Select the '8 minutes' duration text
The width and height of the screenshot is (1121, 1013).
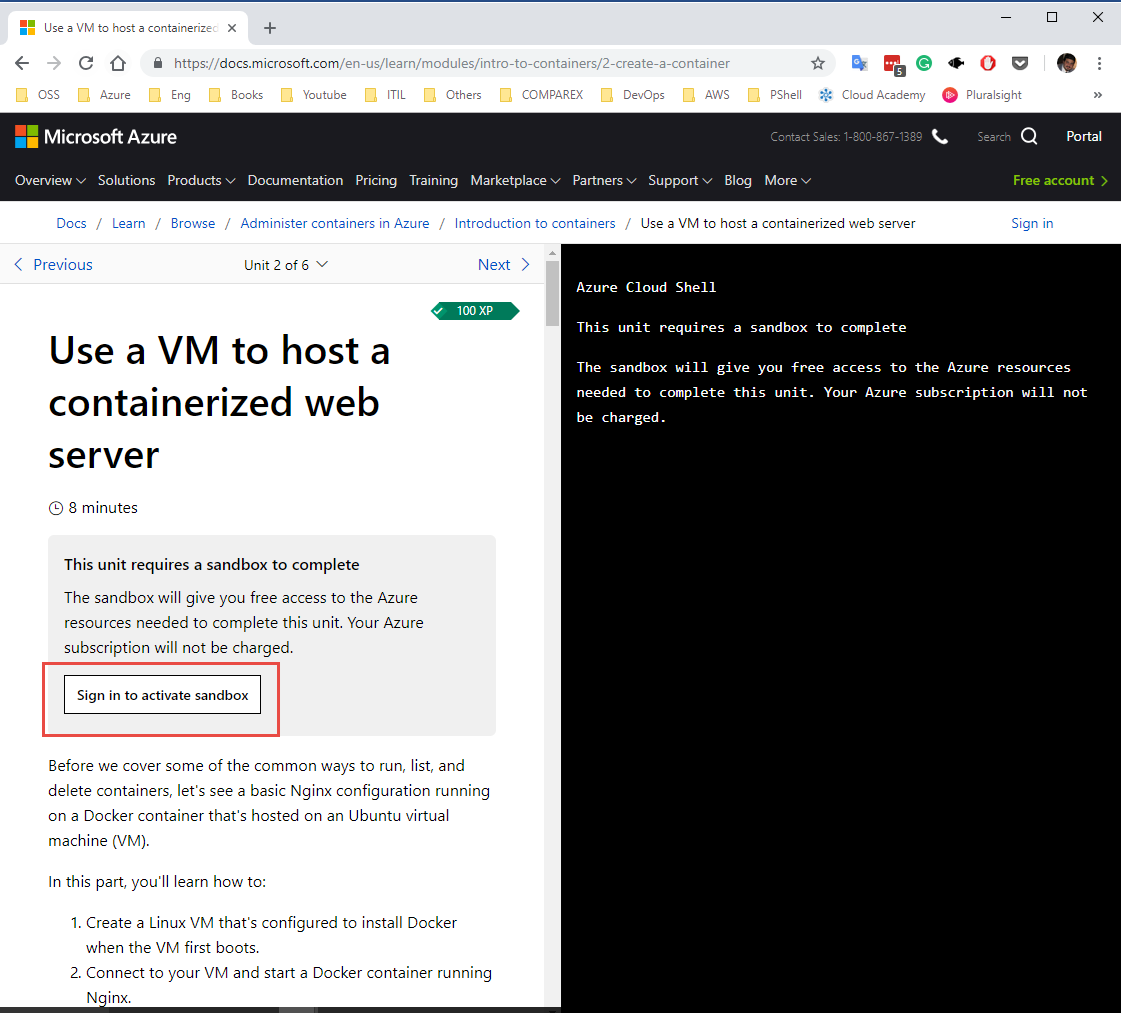103,508
